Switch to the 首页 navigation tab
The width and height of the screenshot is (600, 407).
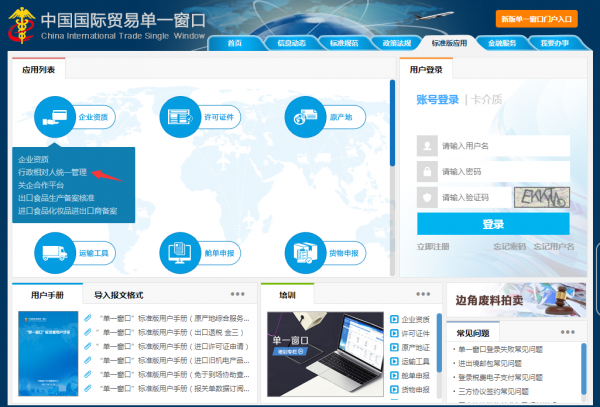click(x=235, y=44)
